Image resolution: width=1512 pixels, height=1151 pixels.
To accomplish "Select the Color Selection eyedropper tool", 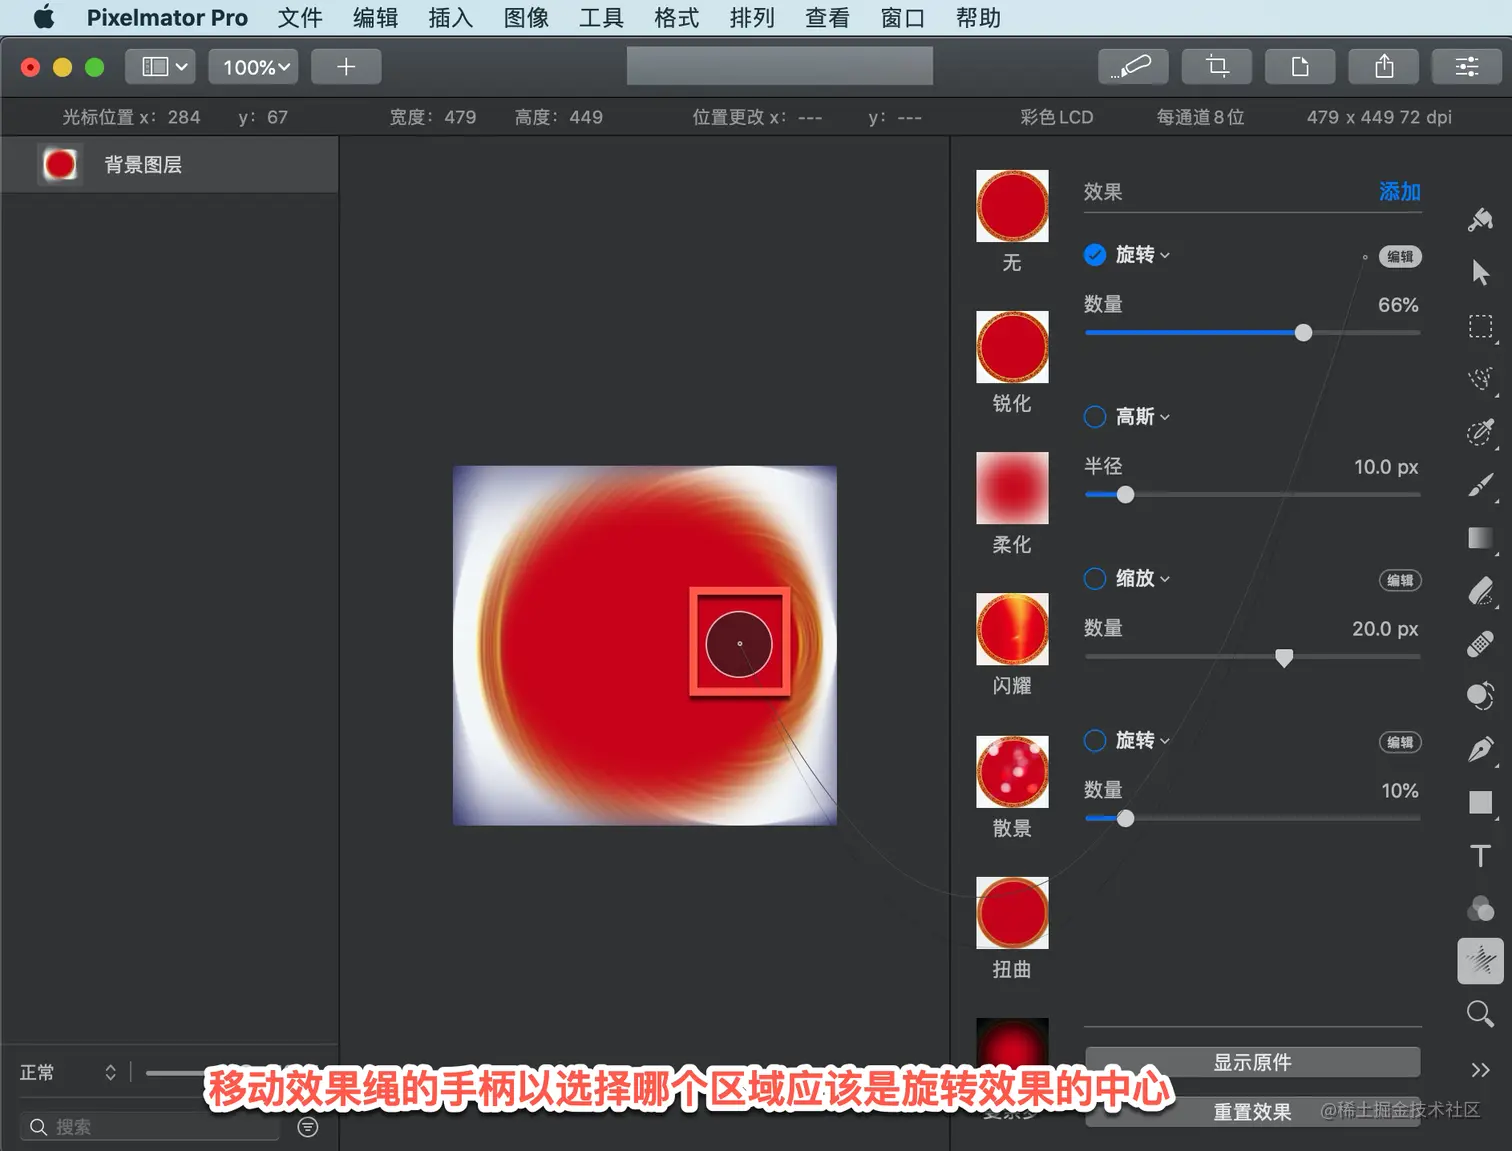I will pyautogui.click(x=1481, y=432).
